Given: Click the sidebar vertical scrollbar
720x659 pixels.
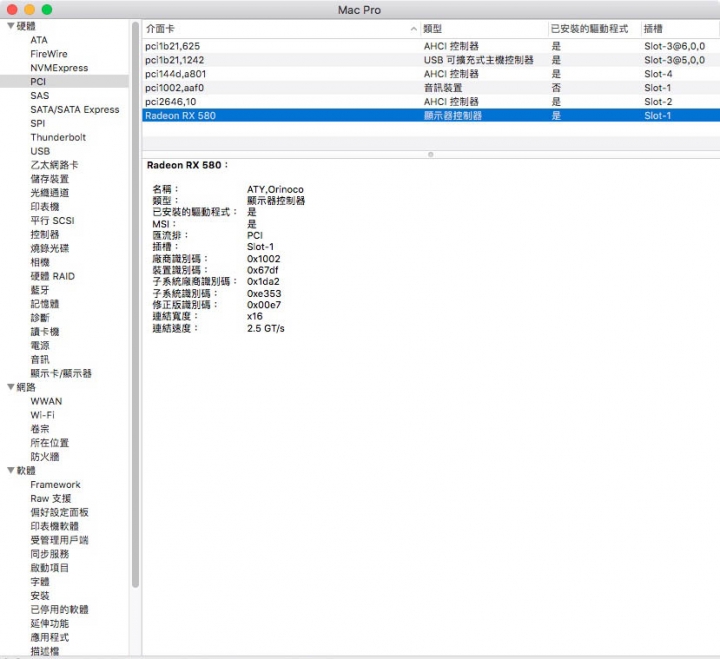Looking at the screenshot, I should pyautogui.click(x=135, y=304).
